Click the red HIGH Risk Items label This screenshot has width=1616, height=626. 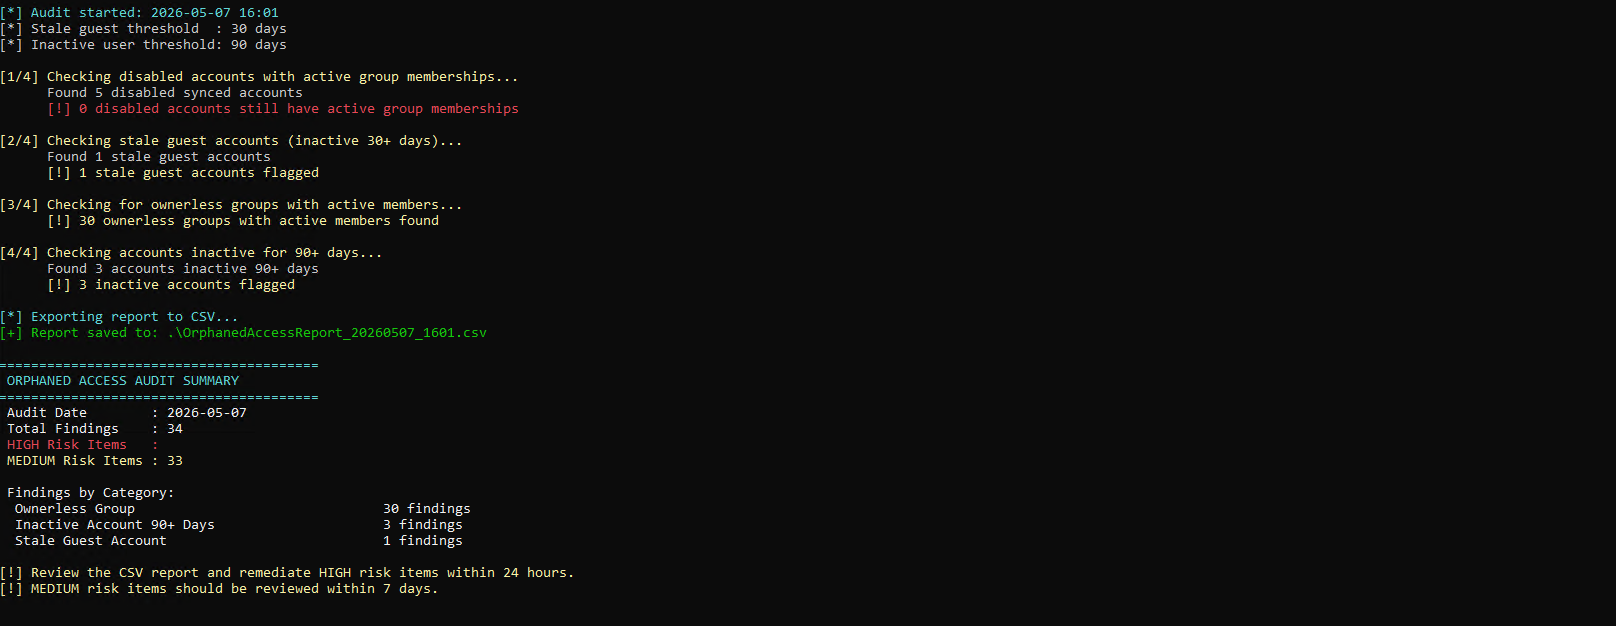coord(67,445)
